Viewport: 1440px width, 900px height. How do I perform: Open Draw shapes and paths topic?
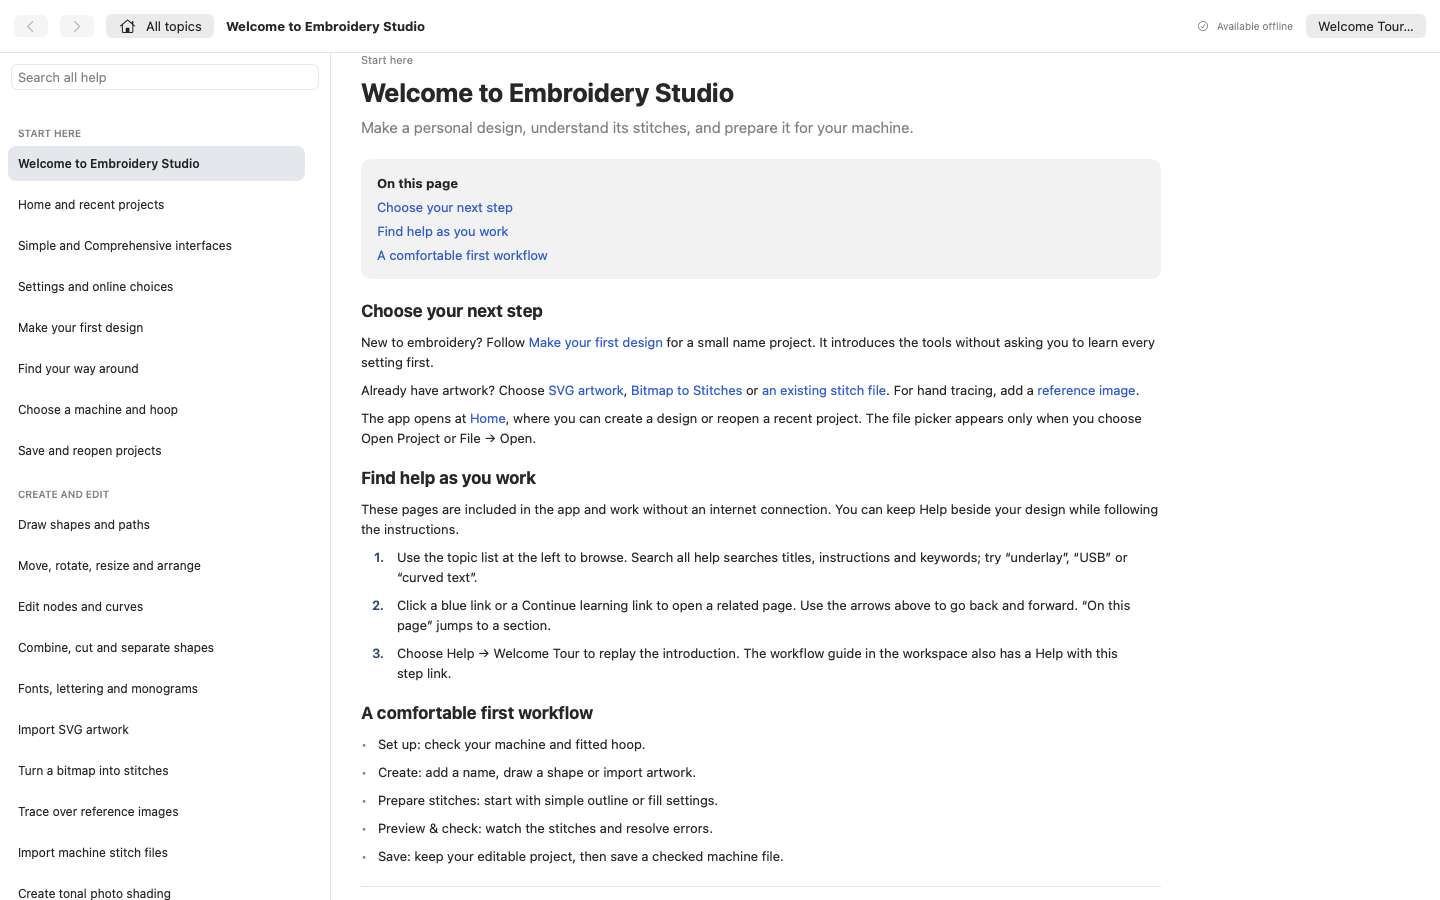click(156, 525)
